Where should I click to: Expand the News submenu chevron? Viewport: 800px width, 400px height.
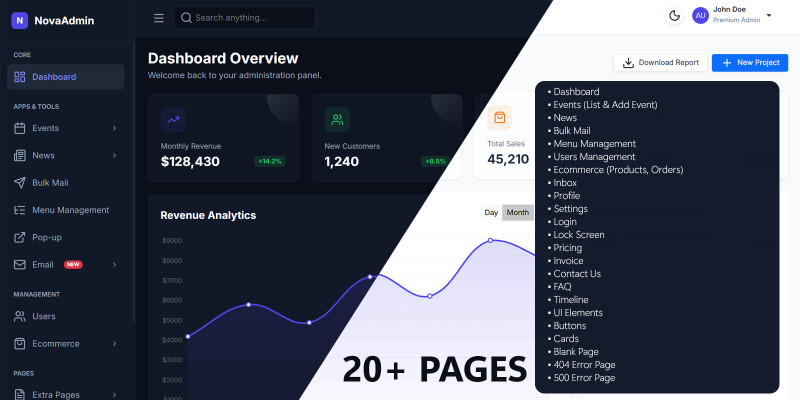(114, 156)
